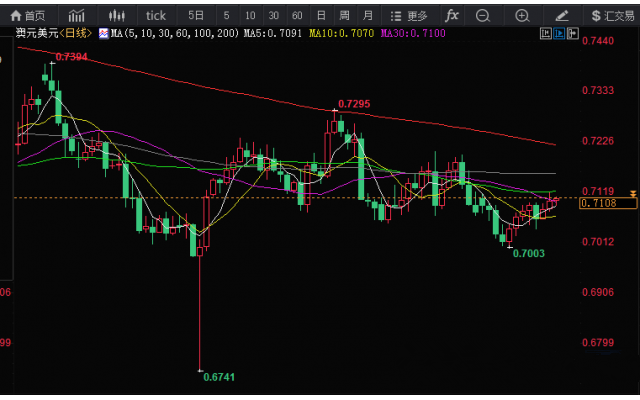Select the 10-minute period
The width and height of the screenshot is (640, 400).
click(250, 16)
